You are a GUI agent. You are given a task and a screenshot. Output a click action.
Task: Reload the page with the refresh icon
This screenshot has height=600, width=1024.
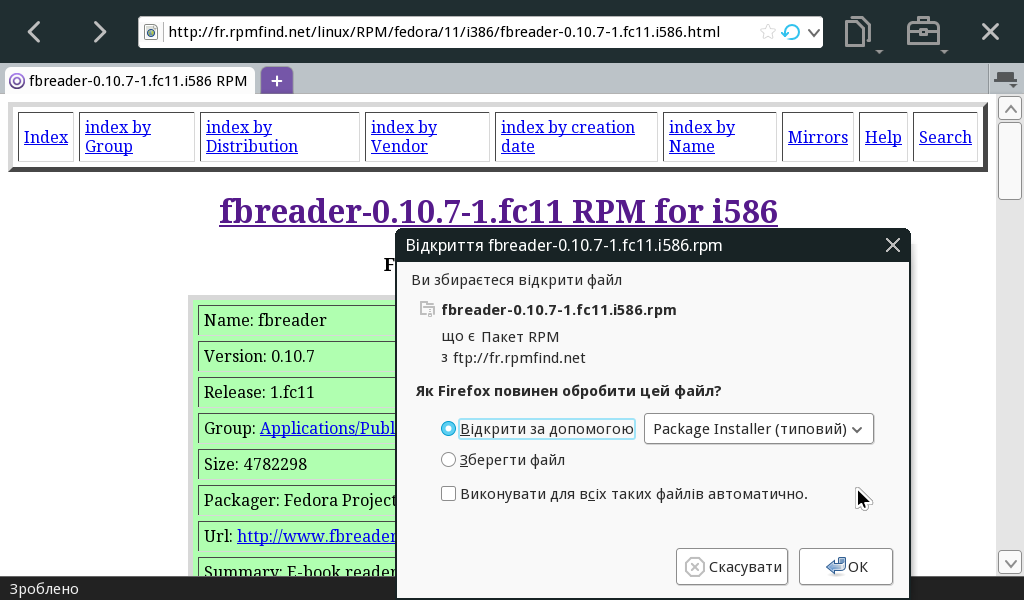(x=791, y=32)
